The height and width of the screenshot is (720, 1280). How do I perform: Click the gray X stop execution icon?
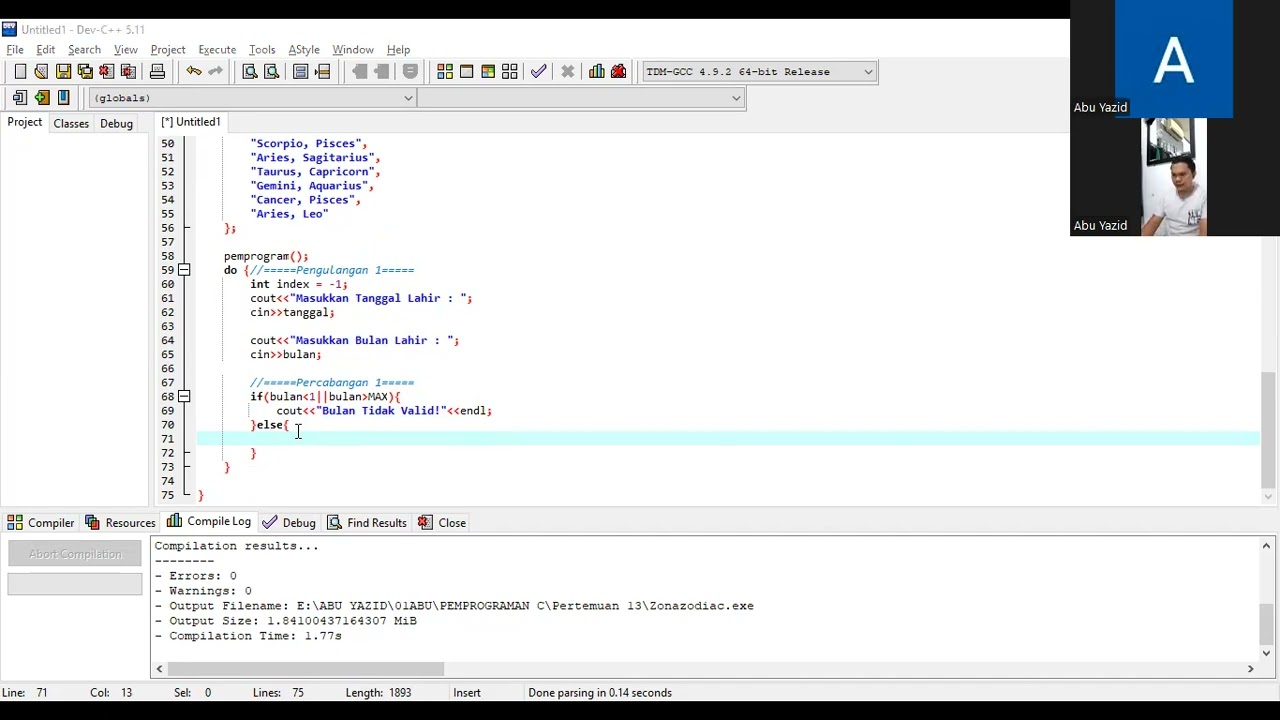pyautogui.click(x=568, y=71)
